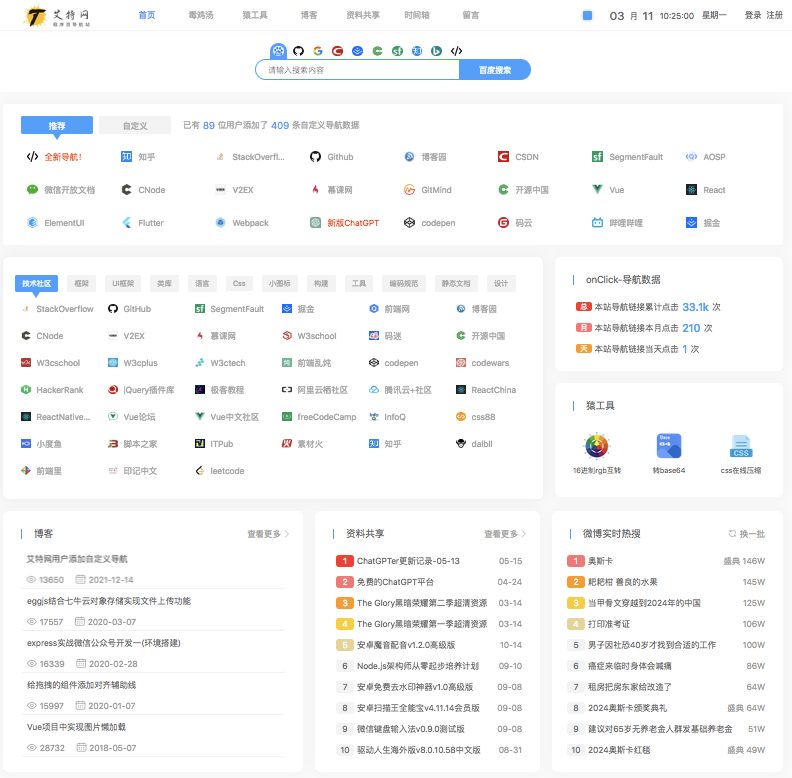The image size is (792, 778).
Task: Select the Bing search engine icon
Action: coord(436,51)
